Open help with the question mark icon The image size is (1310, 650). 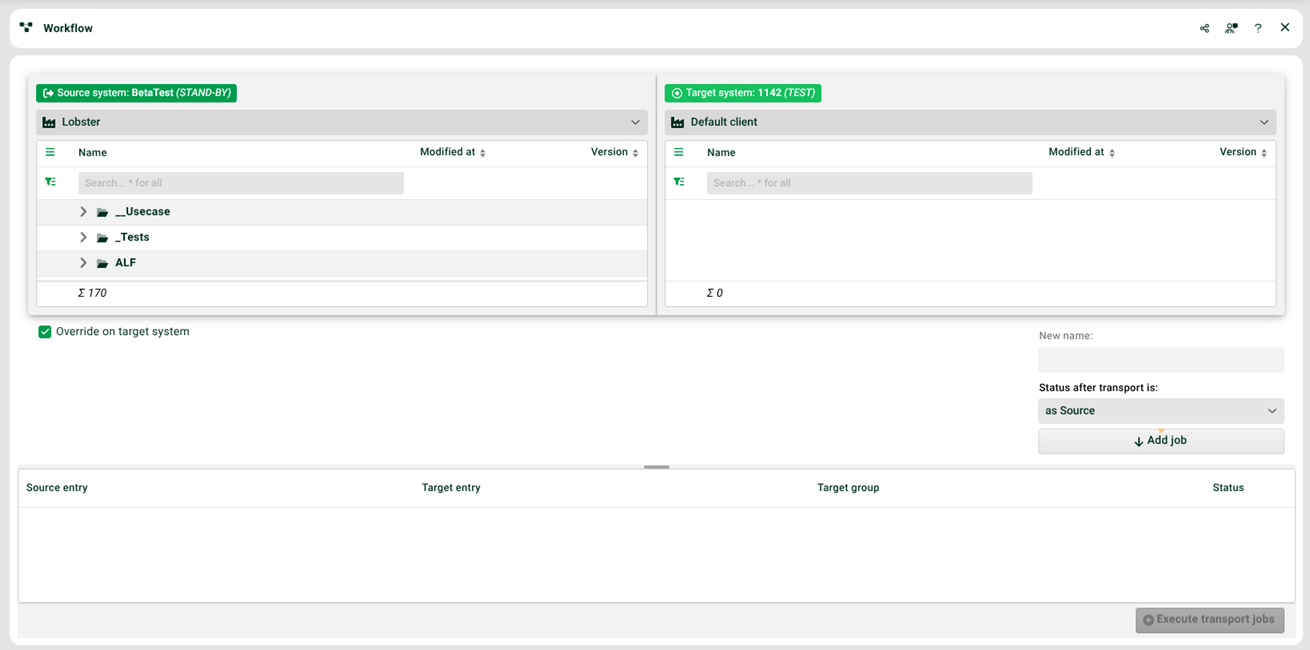1258,28
